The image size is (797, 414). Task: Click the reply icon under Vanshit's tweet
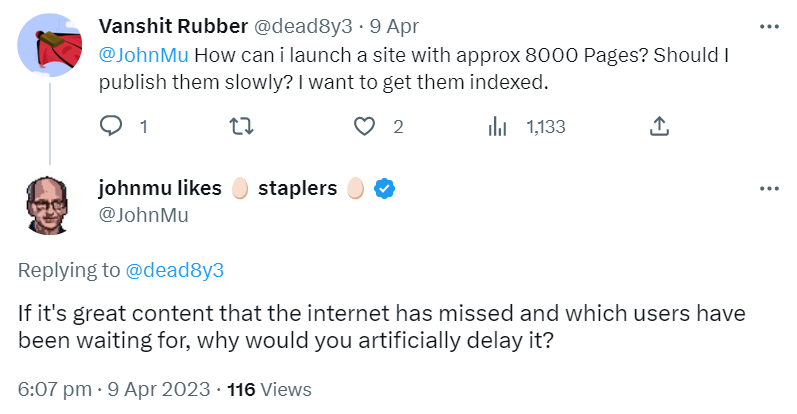tap(113, 127)
